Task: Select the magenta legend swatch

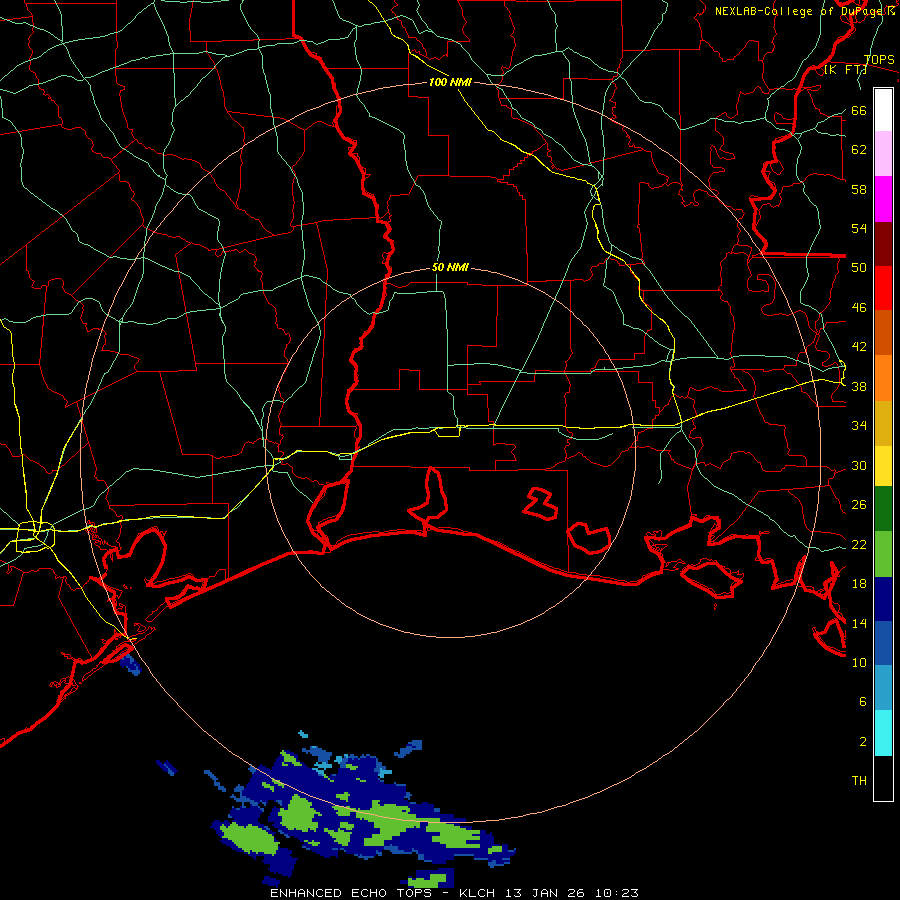Action: [883, 199]
